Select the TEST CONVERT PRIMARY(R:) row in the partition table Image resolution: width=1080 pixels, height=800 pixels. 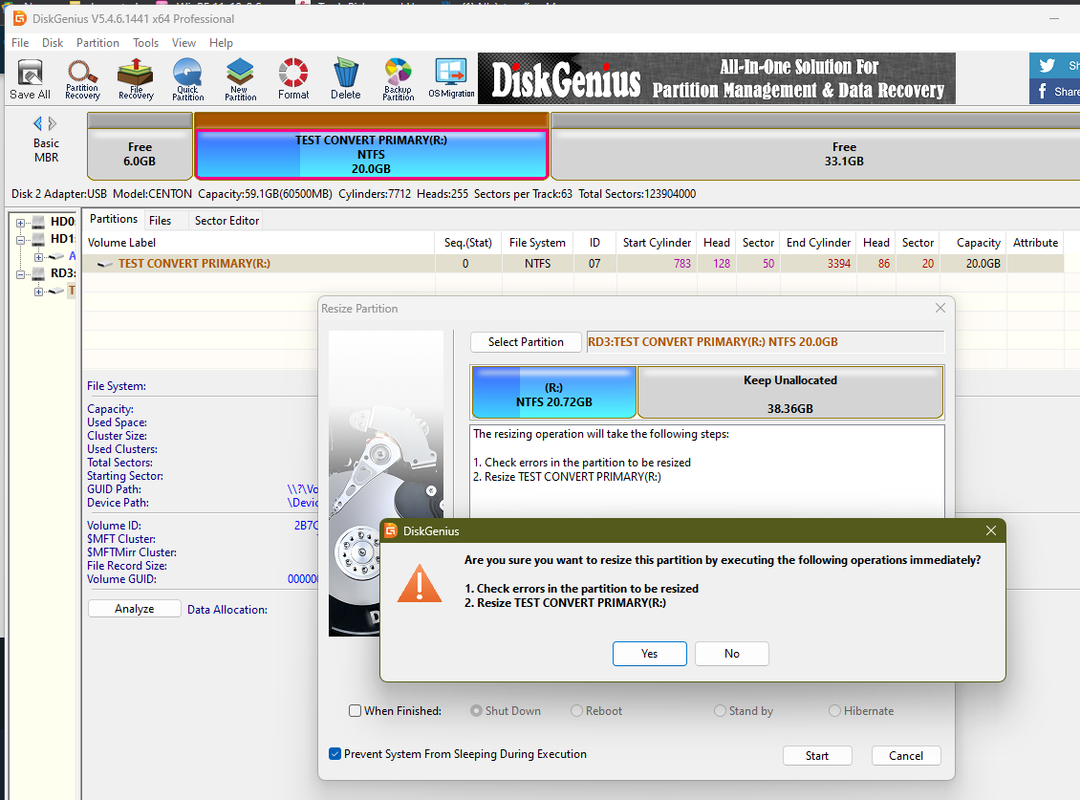572,263
